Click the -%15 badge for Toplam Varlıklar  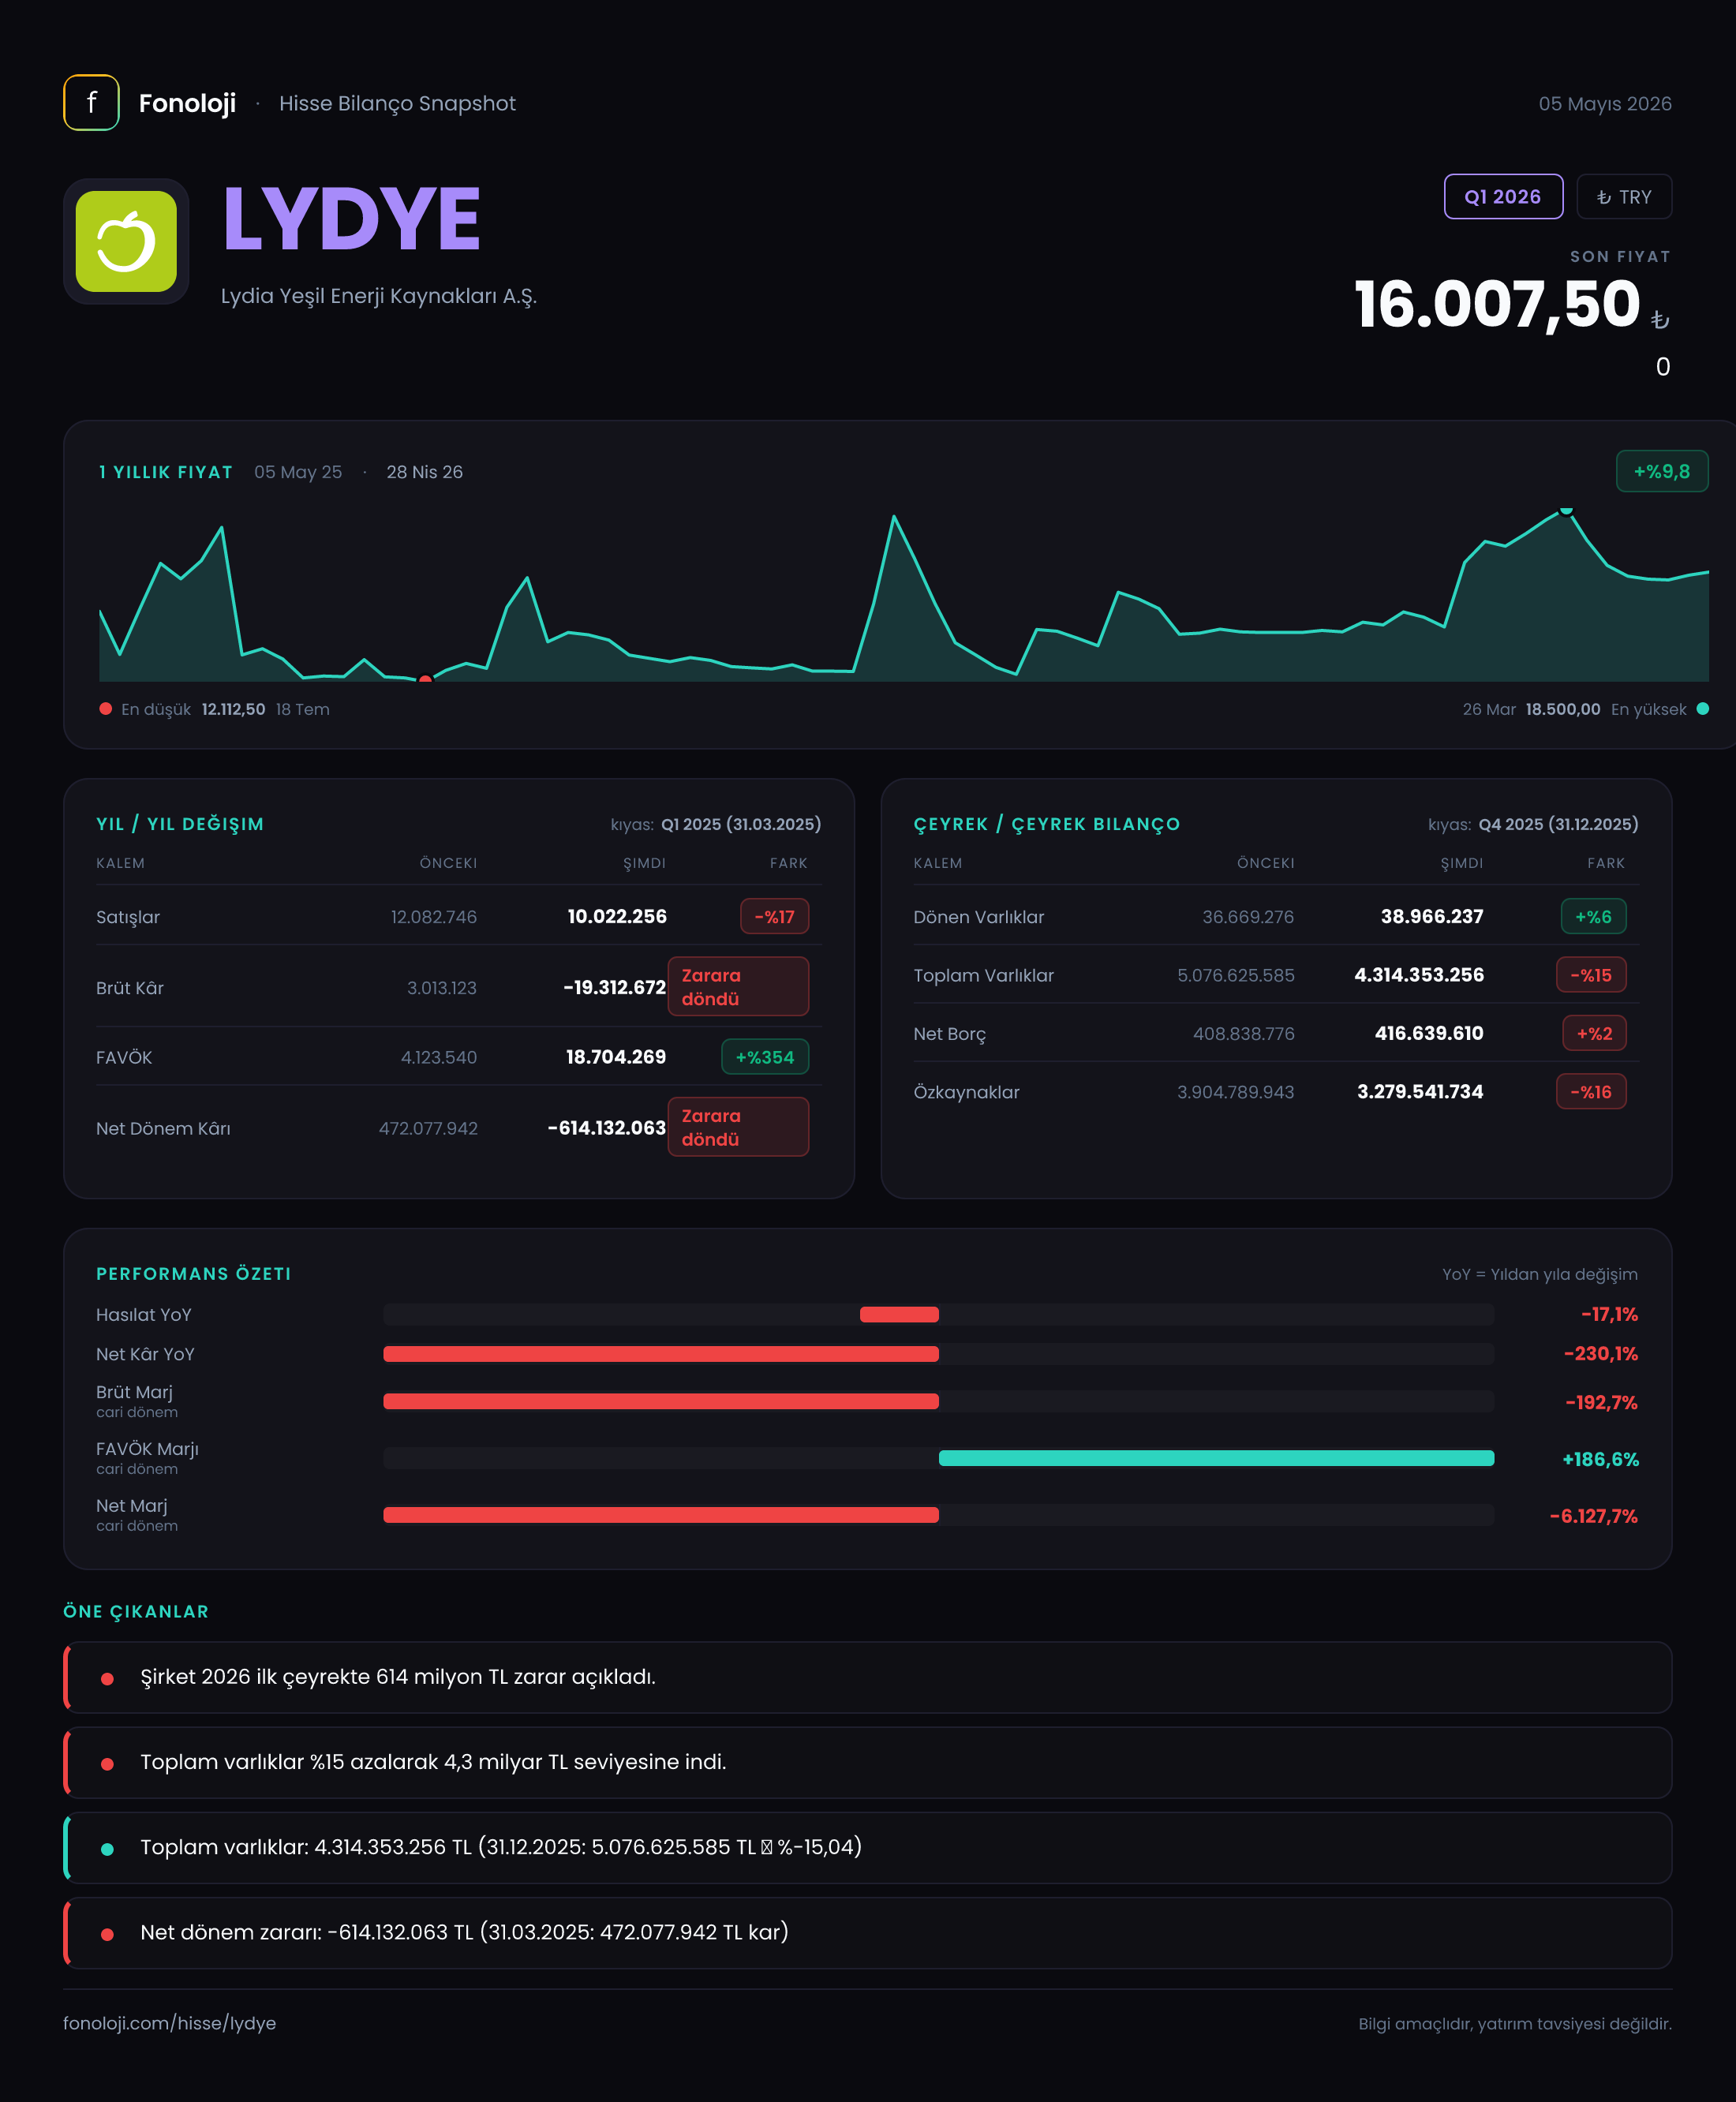pyautogui.click(x=1591, y=975)
